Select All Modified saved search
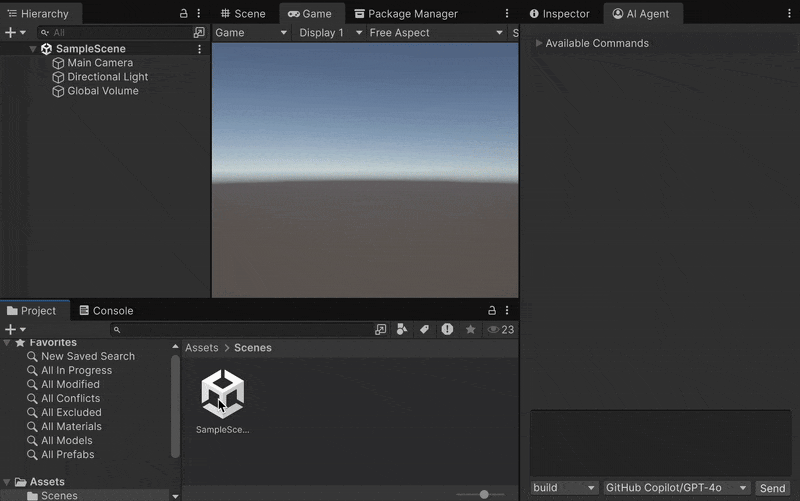 [x=70, y=384]
